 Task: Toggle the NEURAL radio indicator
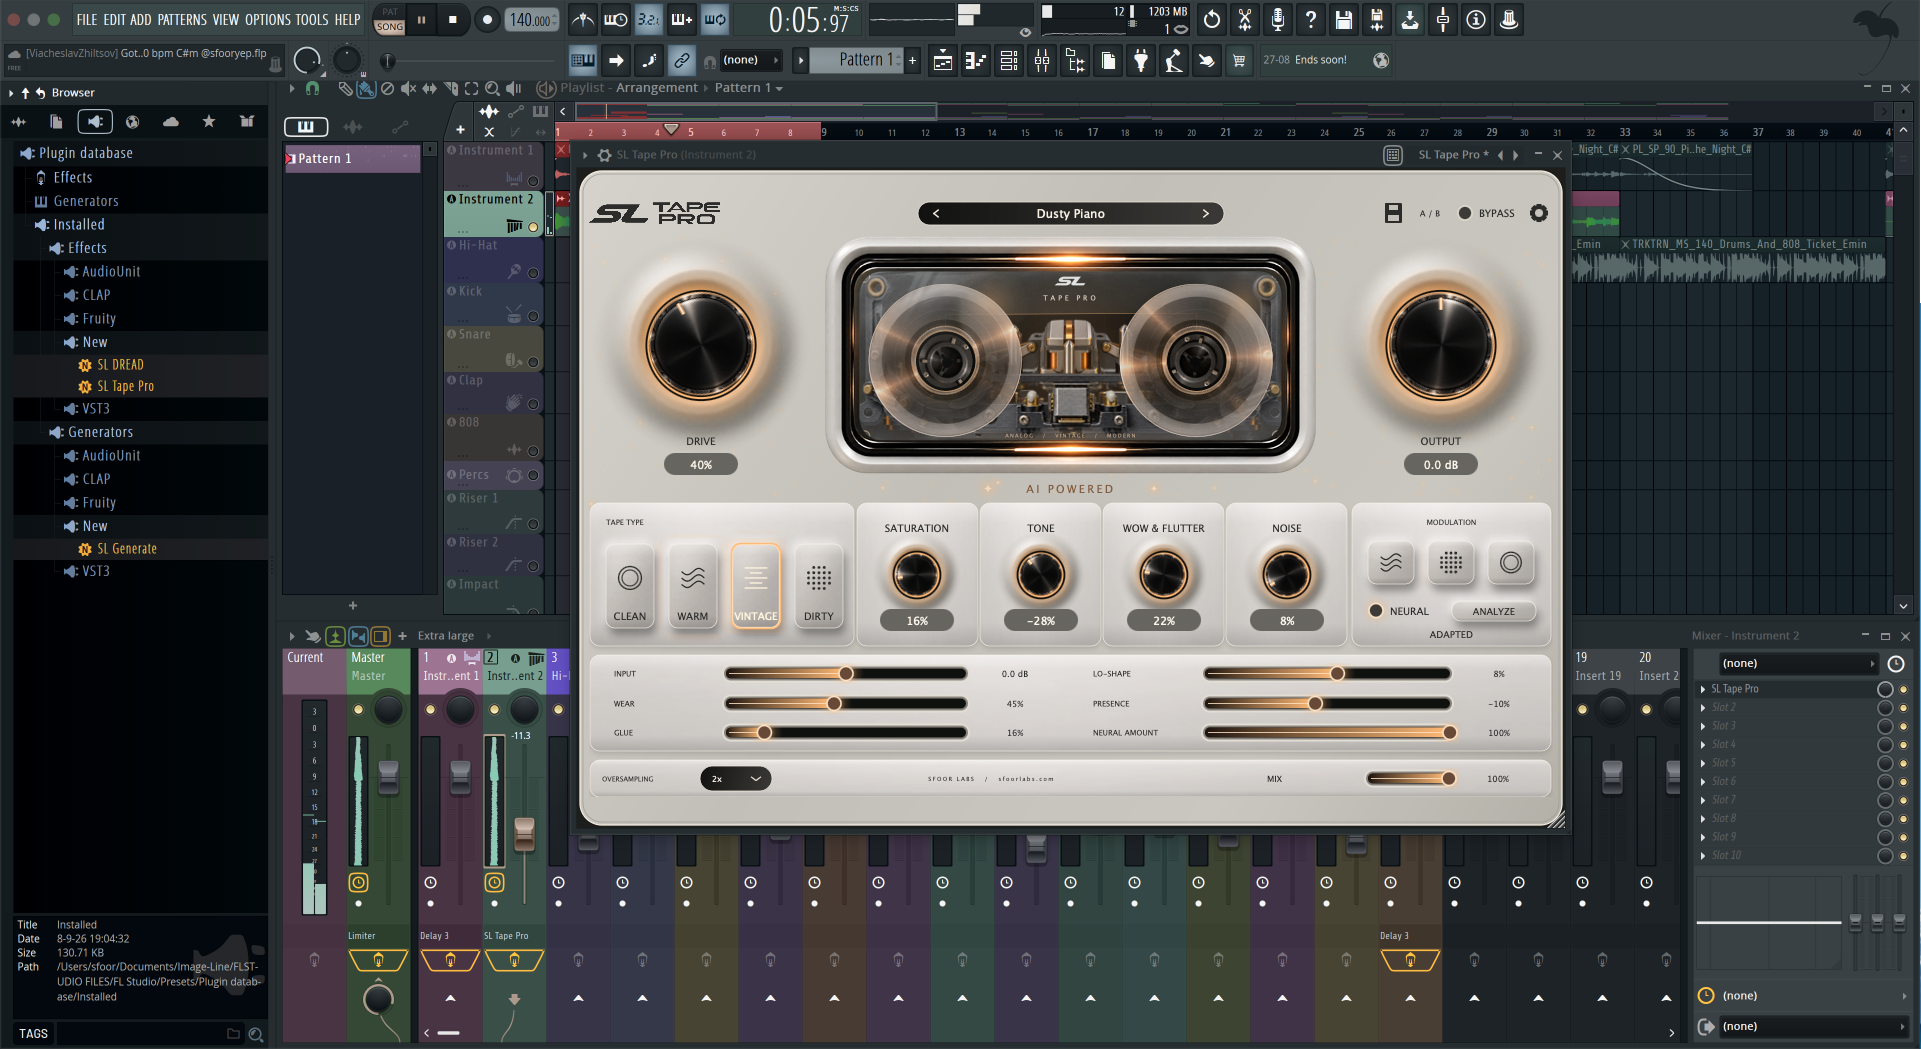pos(1376,611)
